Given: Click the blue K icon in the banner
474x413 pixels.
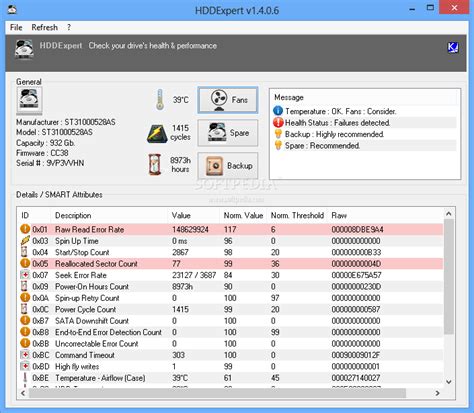Looking at the screenshot, I should pyautogui.click(x=453, y=47).
